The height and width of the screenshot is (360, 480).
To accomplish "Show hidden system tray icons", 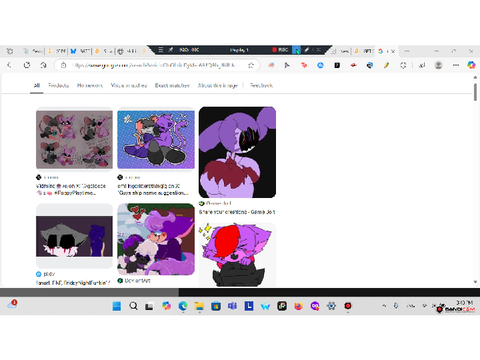I will (x=384, y=306).
